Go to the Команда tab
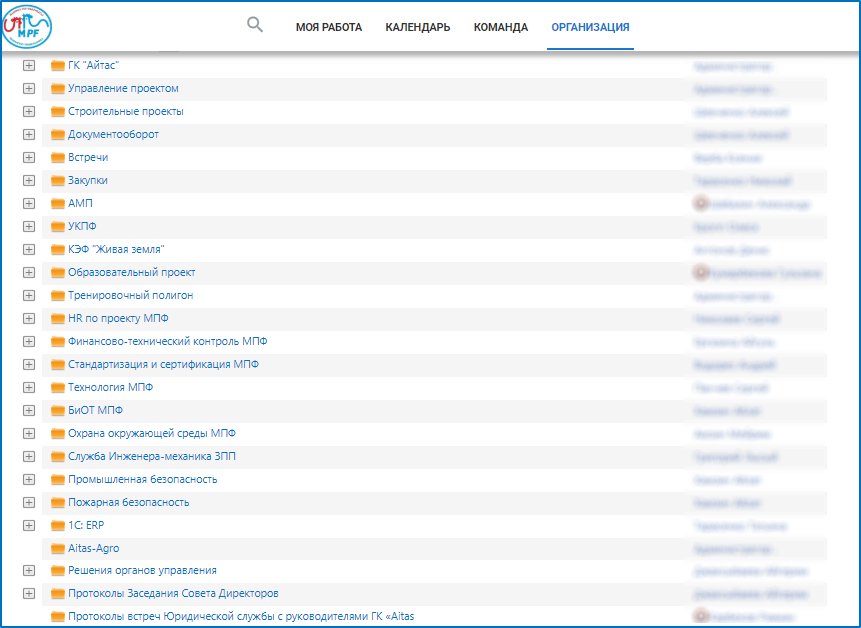The image size is (861, 628). coord(501,27)
